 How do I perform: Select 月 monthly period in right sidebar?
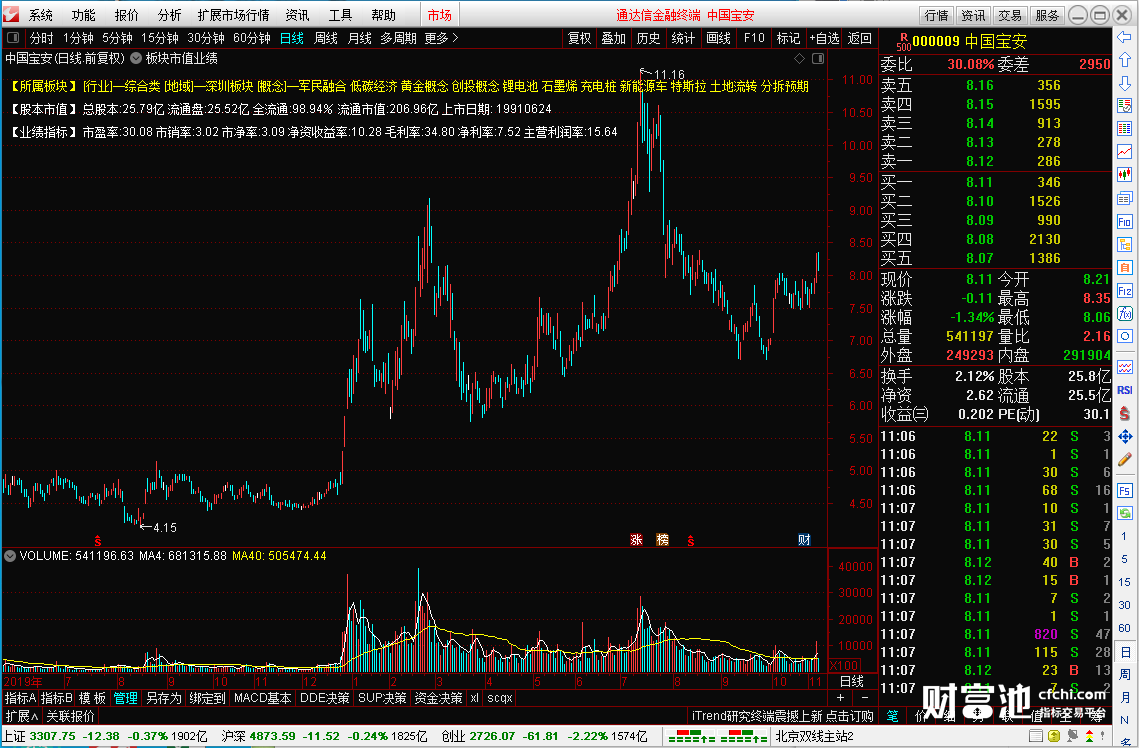pos(1124,697)
